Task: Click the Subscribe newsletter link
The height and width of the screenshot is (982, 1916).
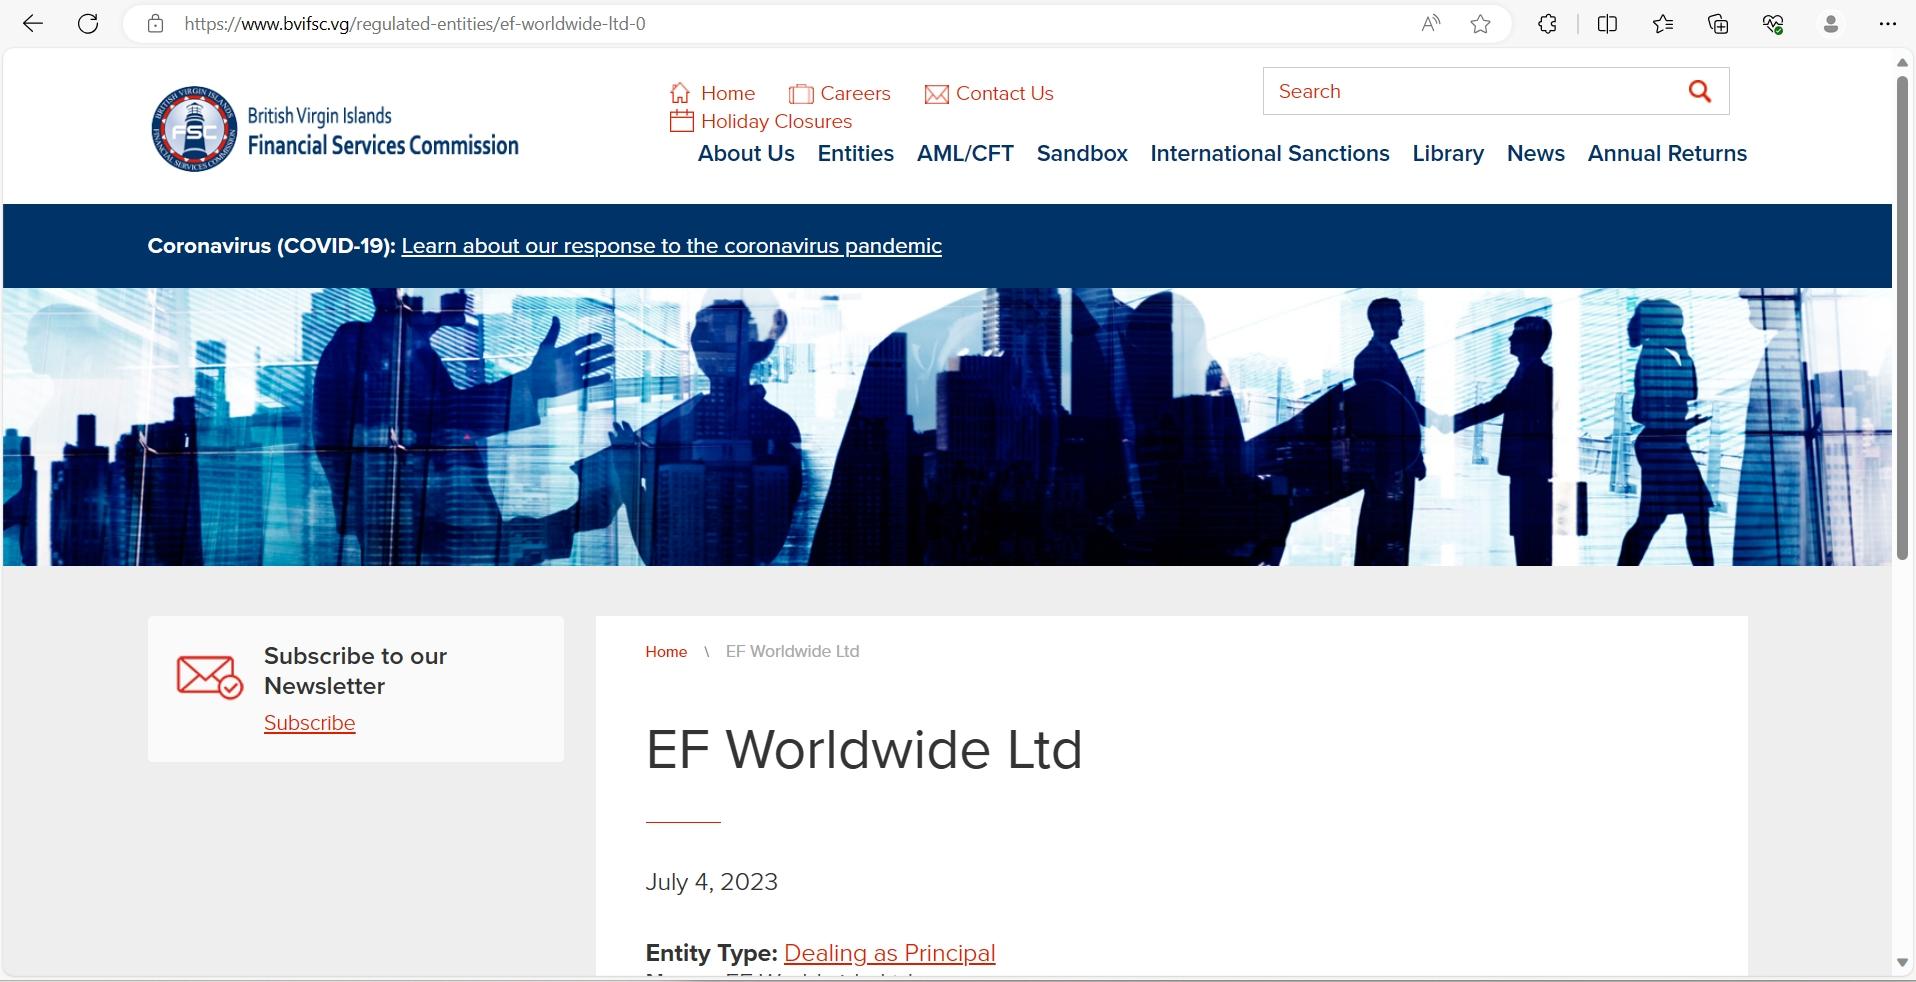Action: coord(310,723)
